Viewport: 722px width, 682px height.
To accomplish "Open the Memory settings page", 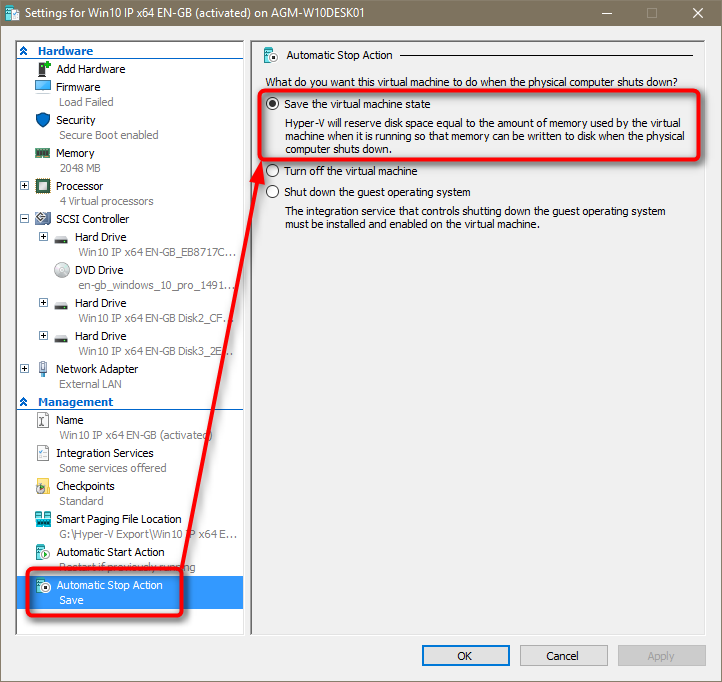I will (75, 153).
